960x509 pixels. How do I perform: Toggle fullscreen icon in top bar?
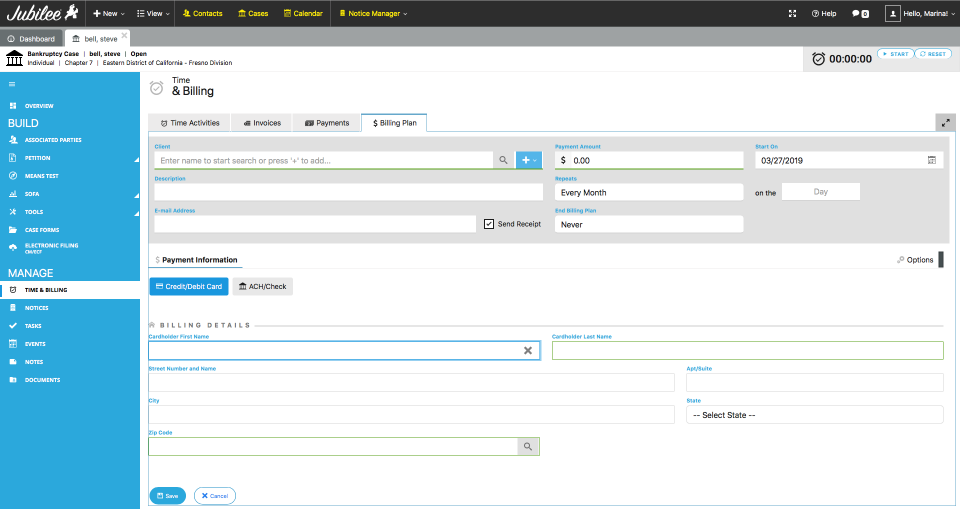click(x=792, y=13)
